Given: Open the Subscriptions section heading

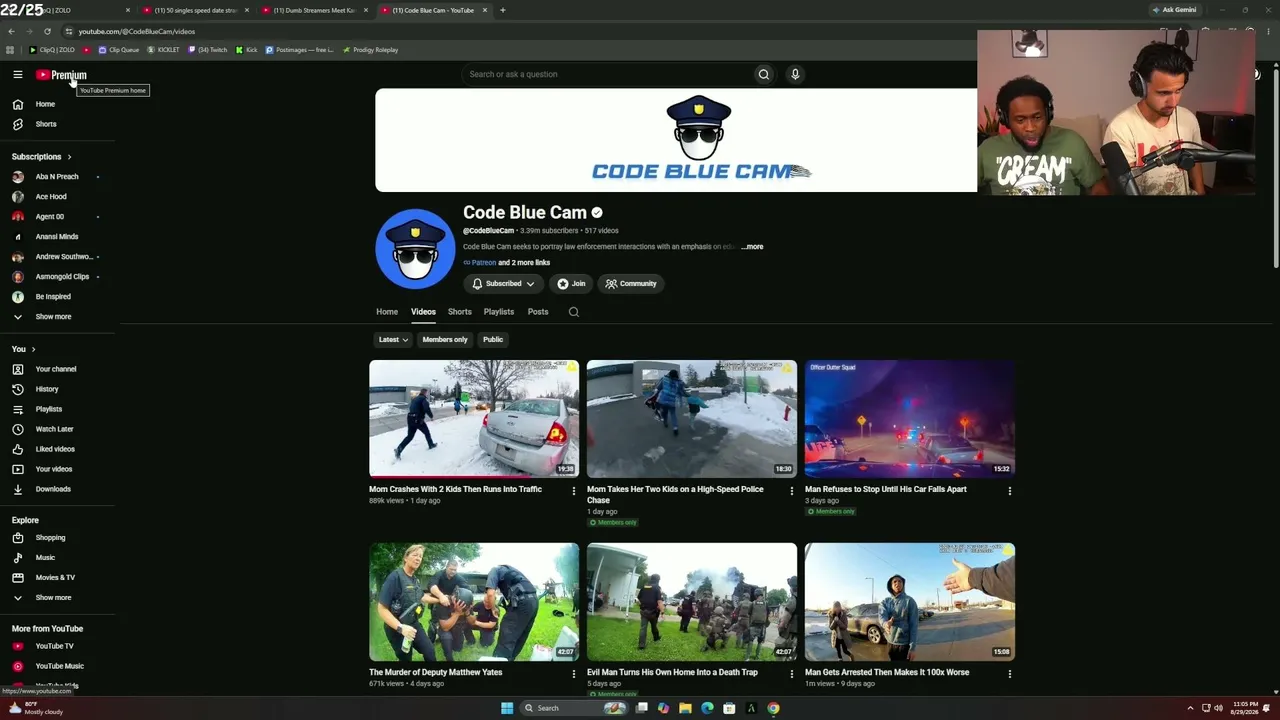Looking at the screenshot, I should pos(41,157).
